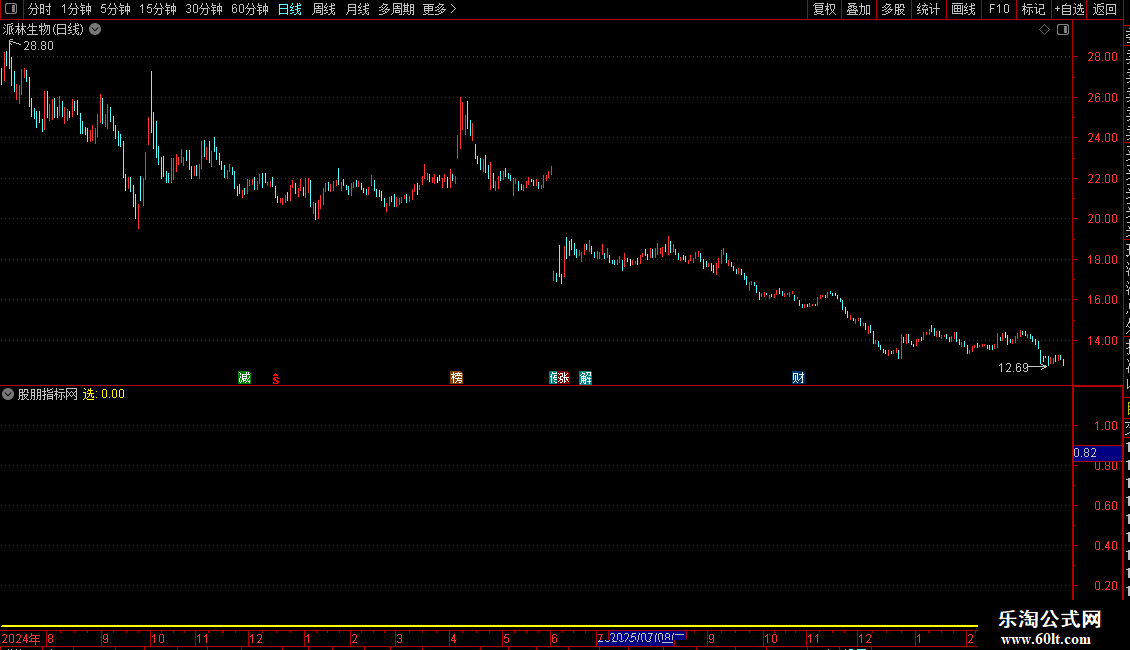Switch to 周线 weekly chart
This screenshot has height=650, width=1130.
click(x=324, y=9)
